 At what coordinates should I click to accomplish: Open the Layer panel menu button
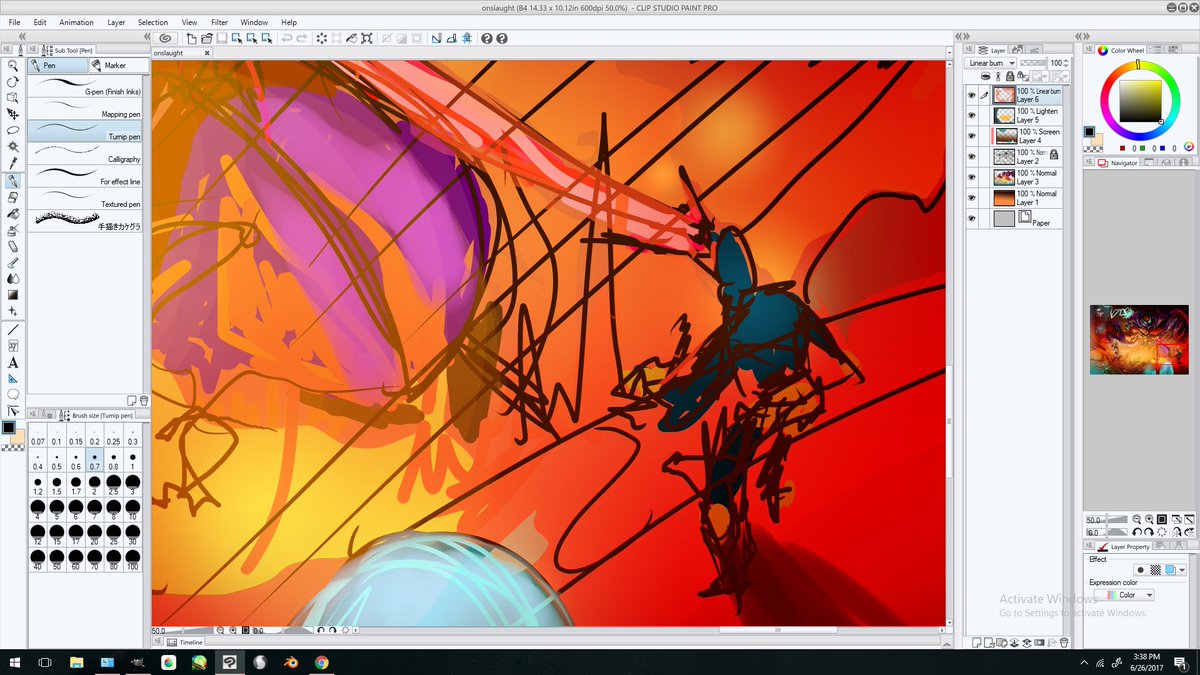971,49
